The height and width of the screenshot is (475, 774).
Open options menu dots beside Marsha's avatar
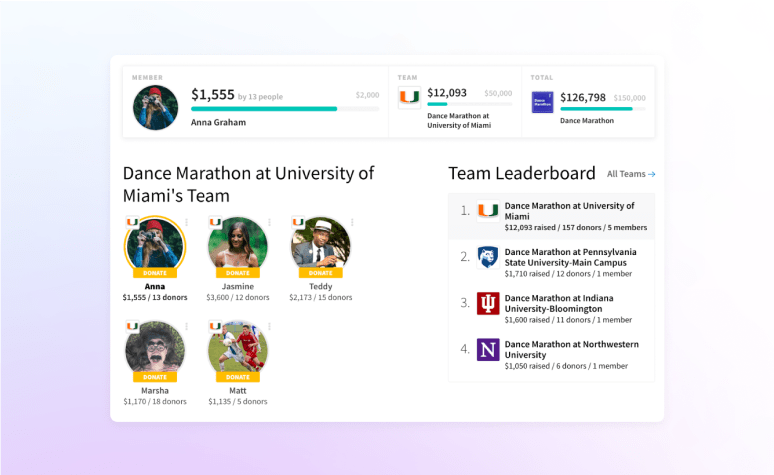click(x=187, y=327)
